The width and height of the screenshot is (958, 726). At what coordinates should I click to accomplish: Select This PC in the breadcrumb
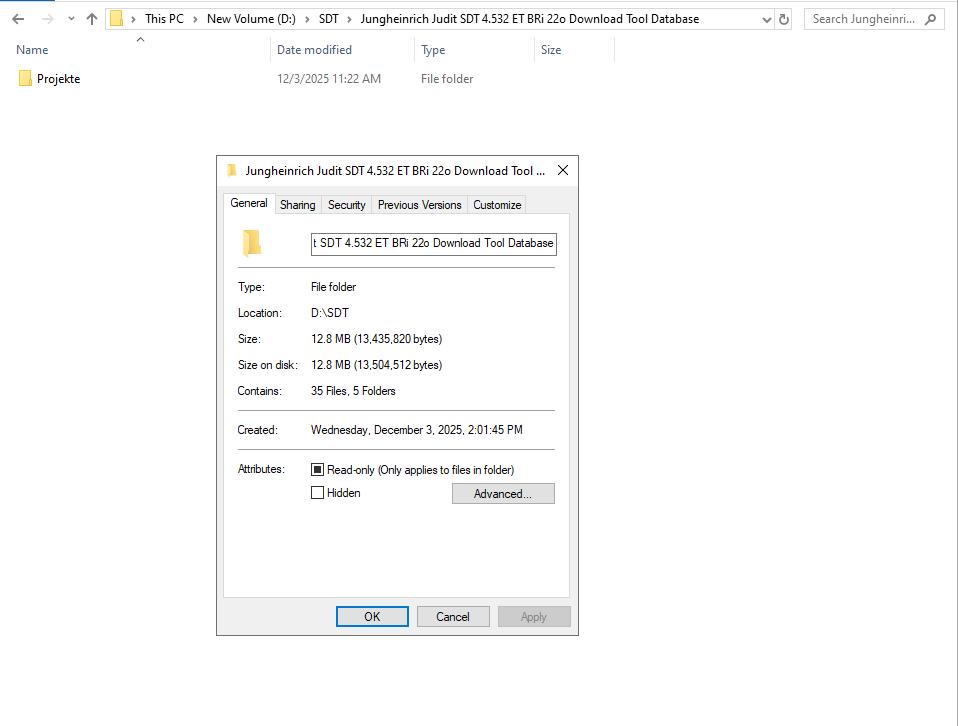[x=164, y=19]
